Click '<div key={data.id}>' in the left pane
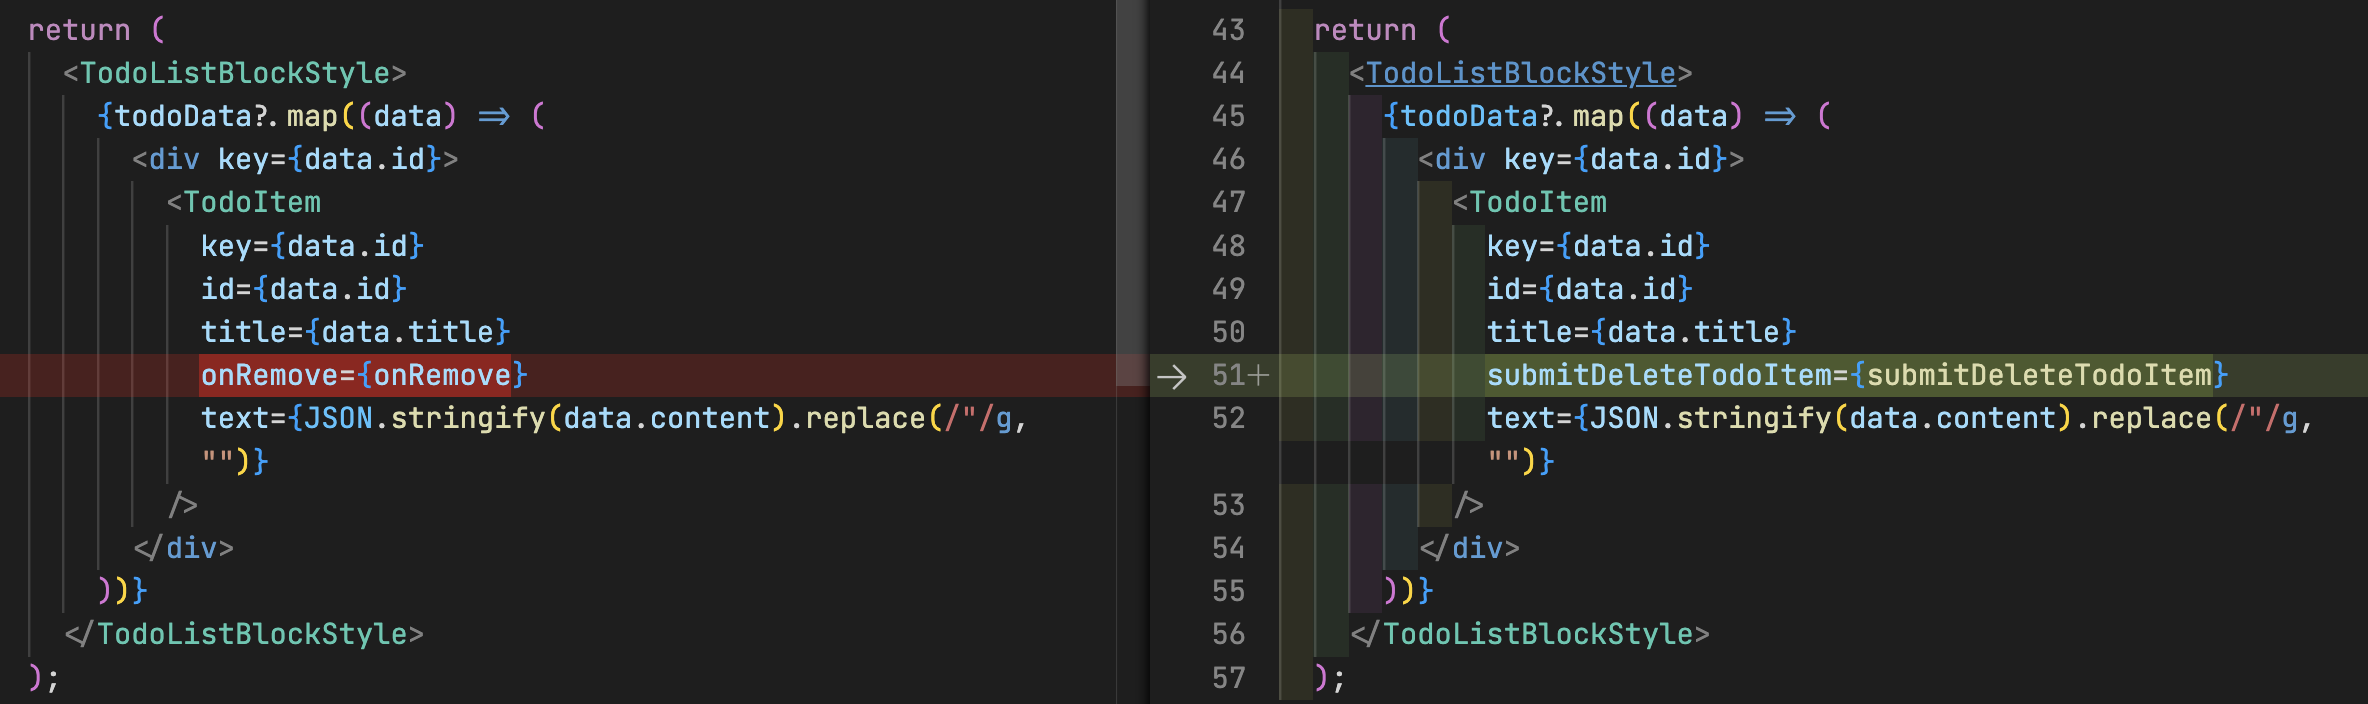 coord(295,159)
